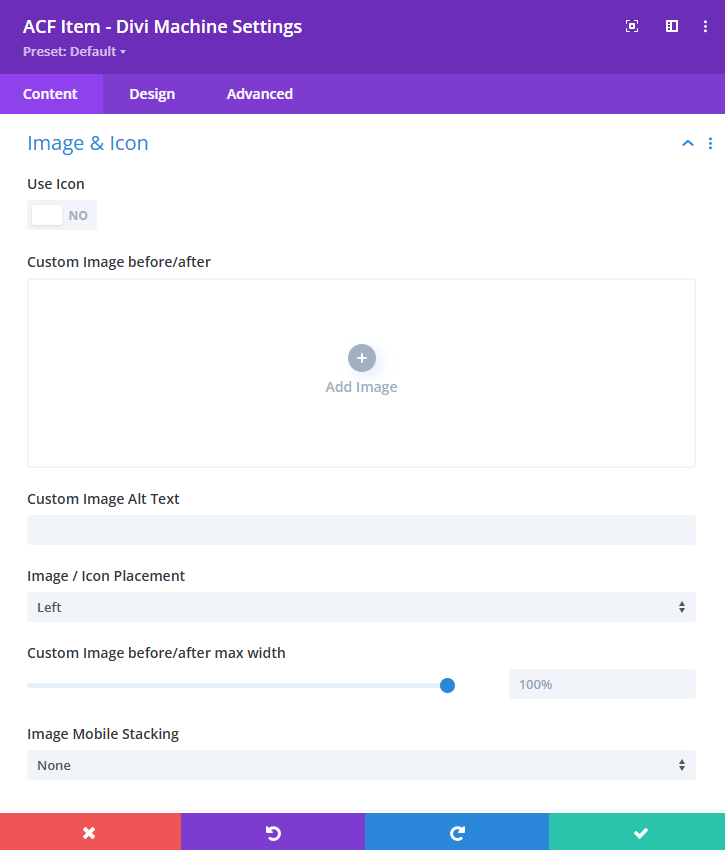Click the blue redo button

[x=457, y=832]
